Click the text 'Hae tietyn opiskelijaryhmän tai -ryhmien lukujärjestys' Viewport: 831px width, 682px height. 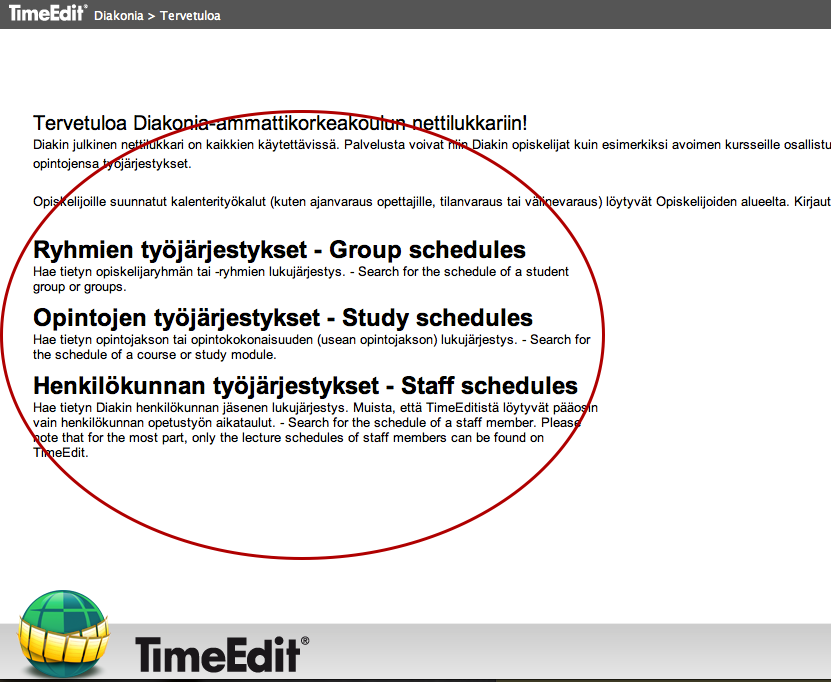click(189, 272)
